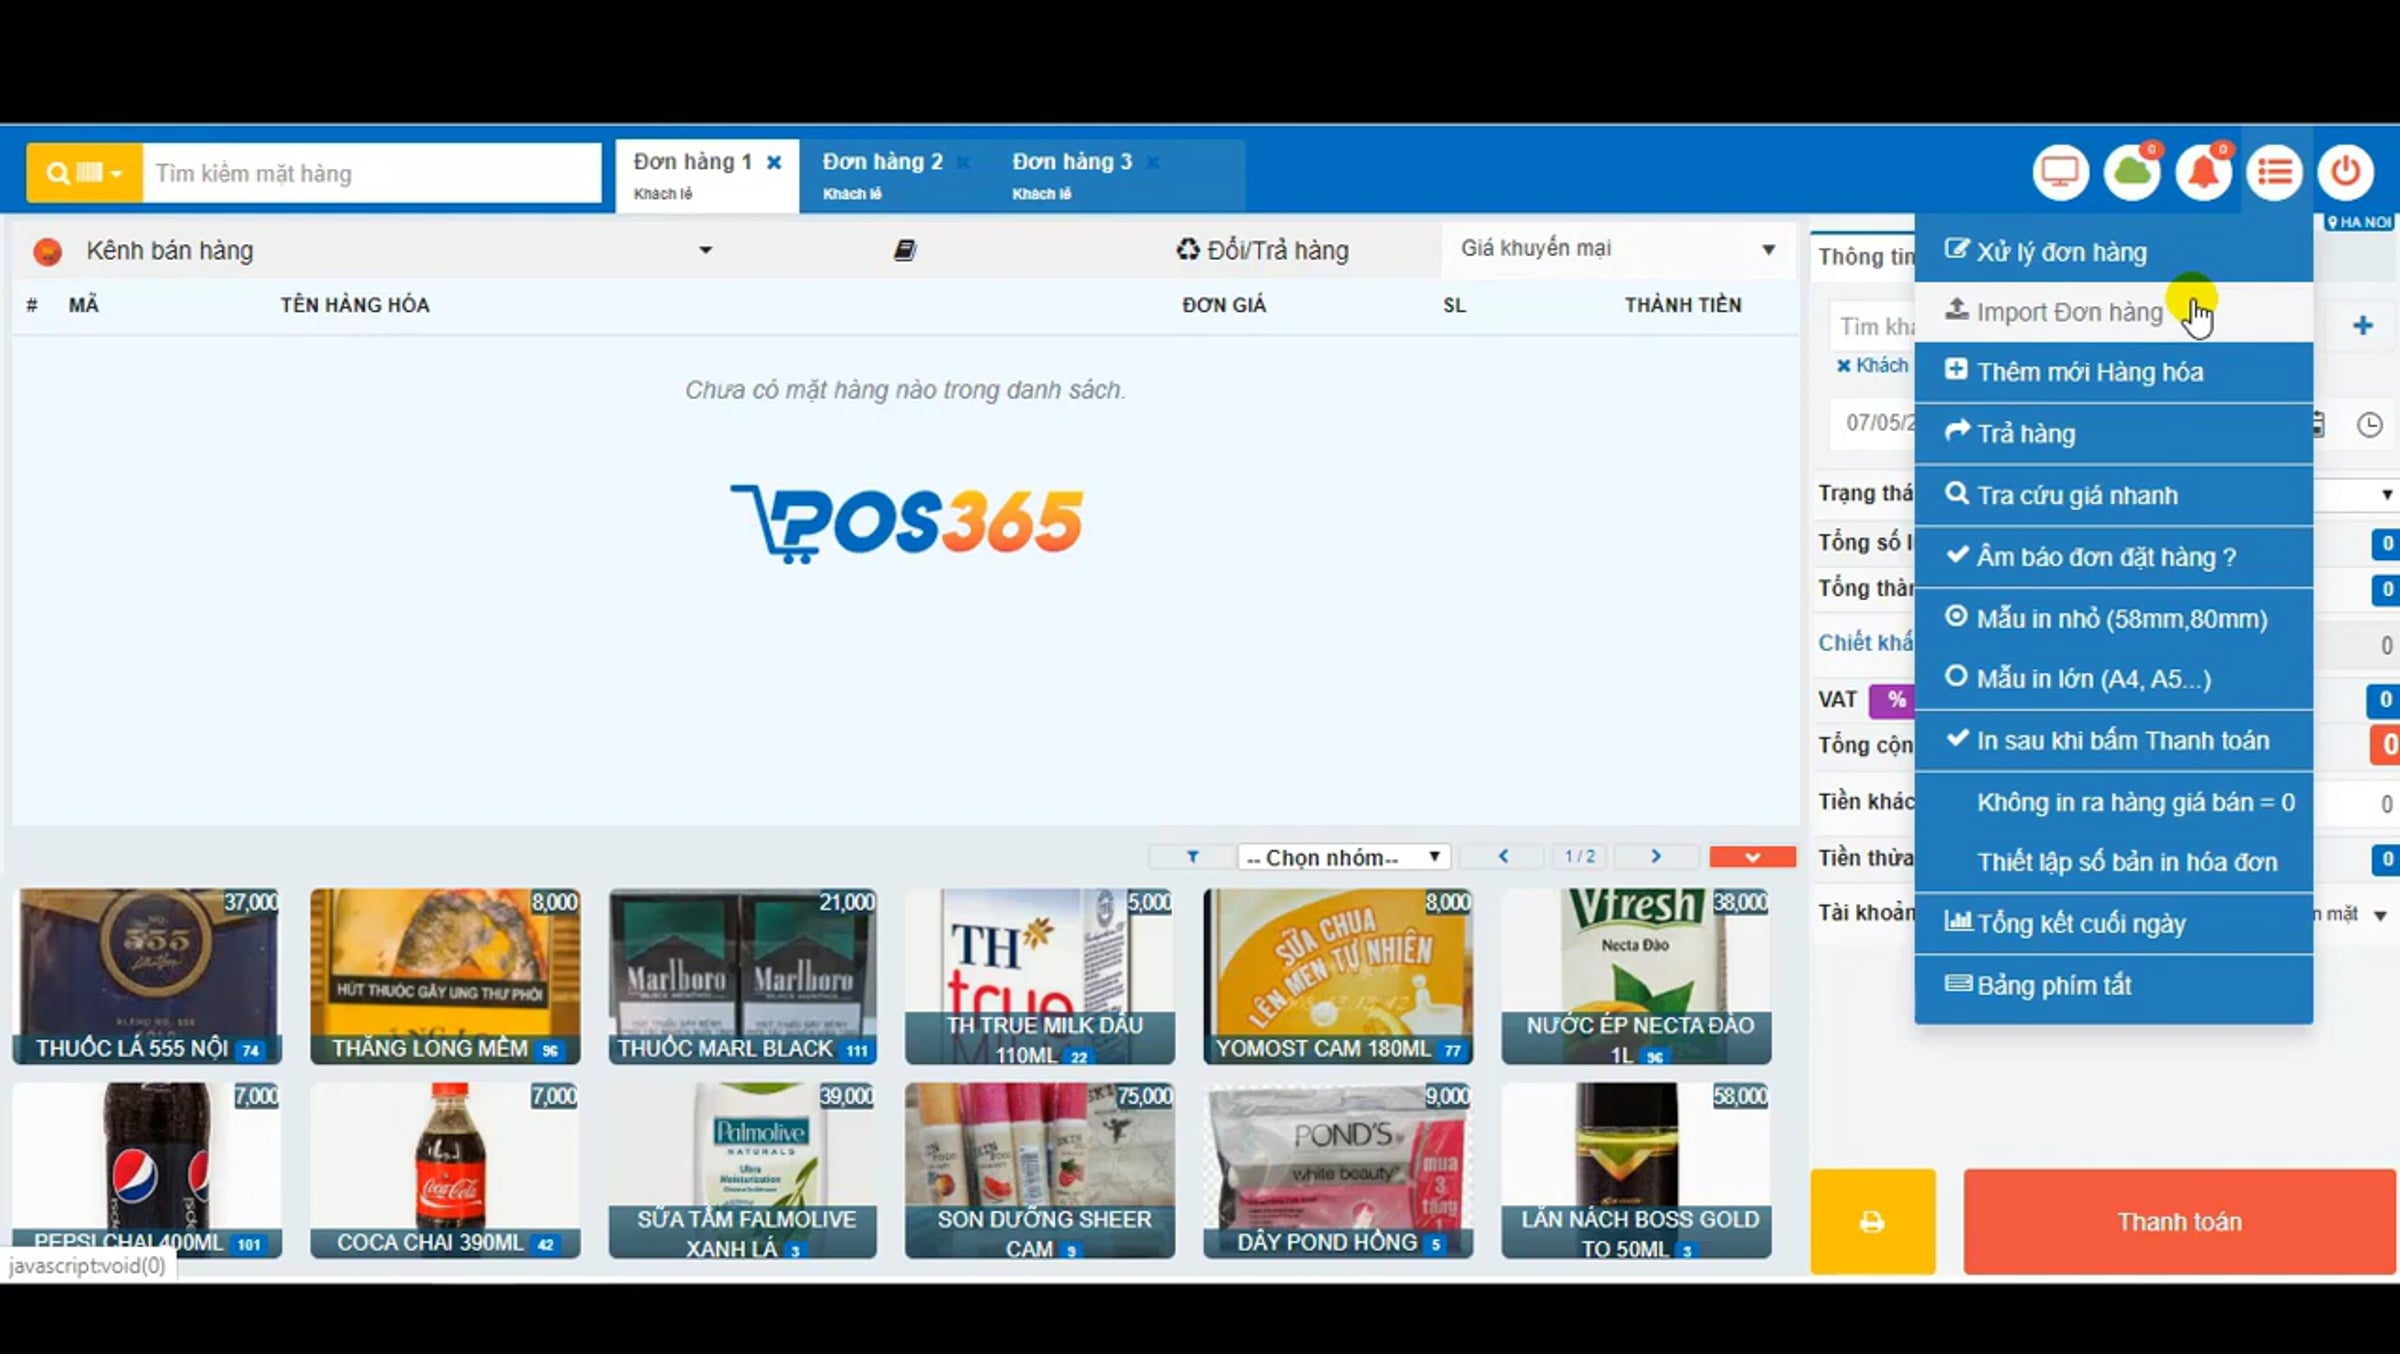Select Mẫu in nhỏ (58mm,80mm) radio option
The image size is (2400, 1354).
[2114, 618]
